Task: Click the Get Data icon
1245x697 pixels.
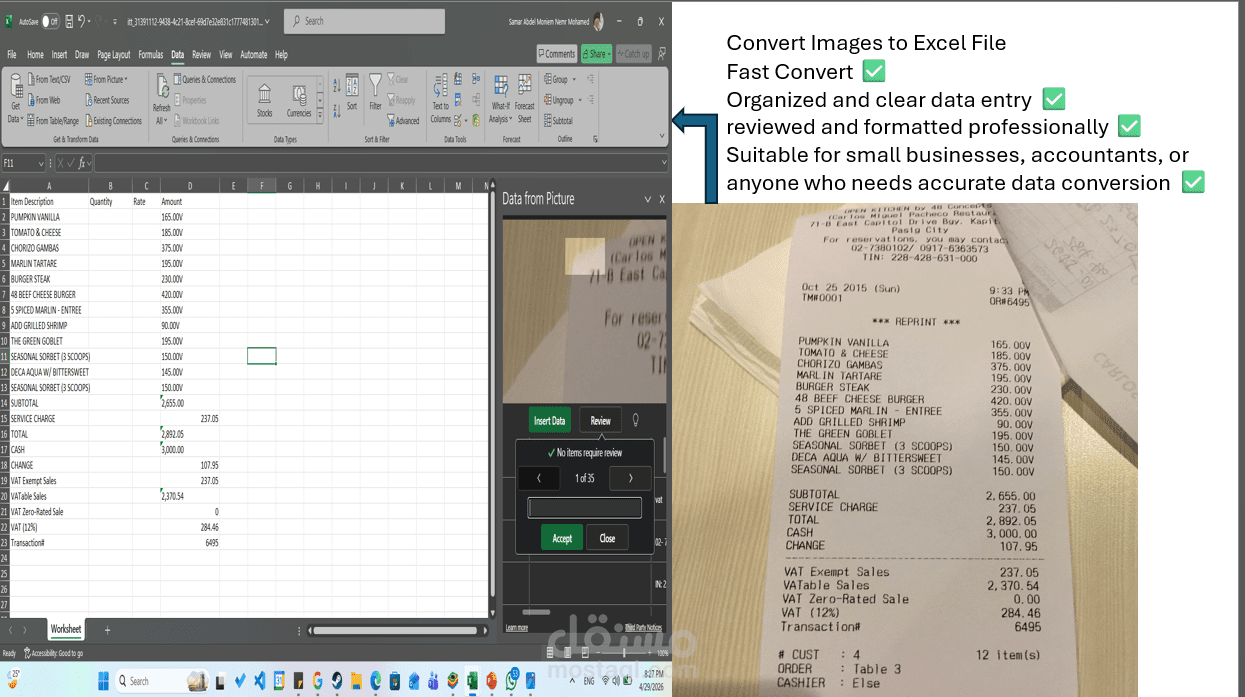Action: (15, 98)
